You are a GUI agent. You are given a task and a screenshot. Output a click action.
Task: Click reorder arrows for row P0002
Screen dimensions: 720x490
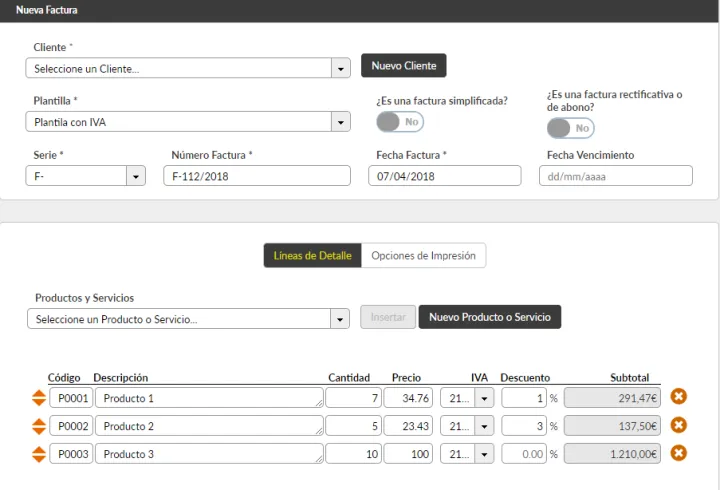[39, 426]
